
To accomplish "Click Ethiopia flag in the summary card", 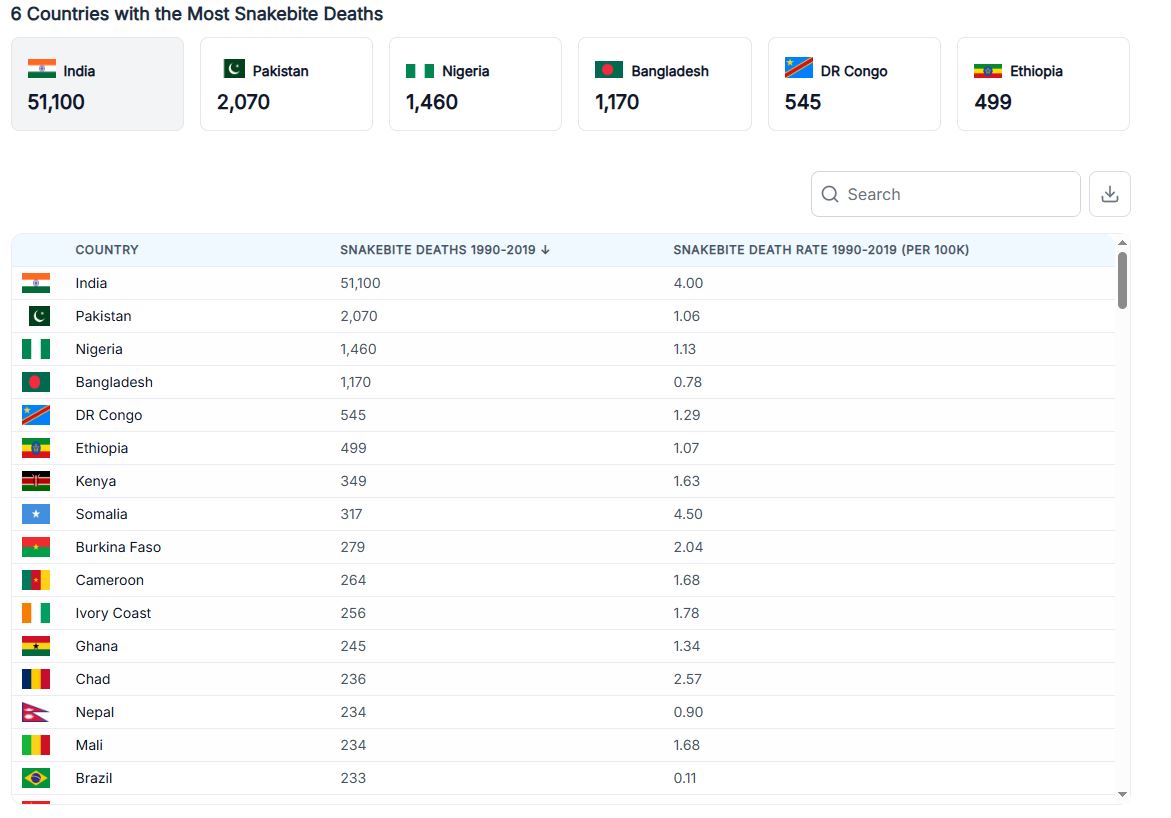I will pyautogui.click(x=988, y=71).
